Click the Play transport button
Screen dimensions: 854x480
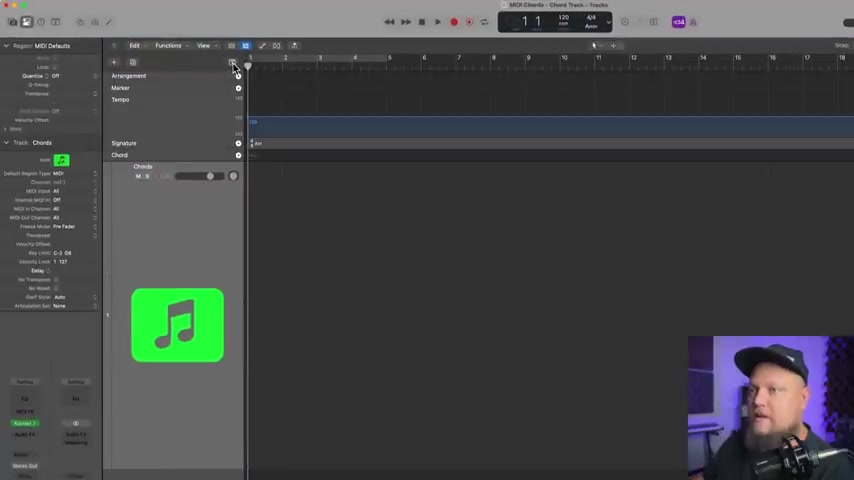(437, 22)
